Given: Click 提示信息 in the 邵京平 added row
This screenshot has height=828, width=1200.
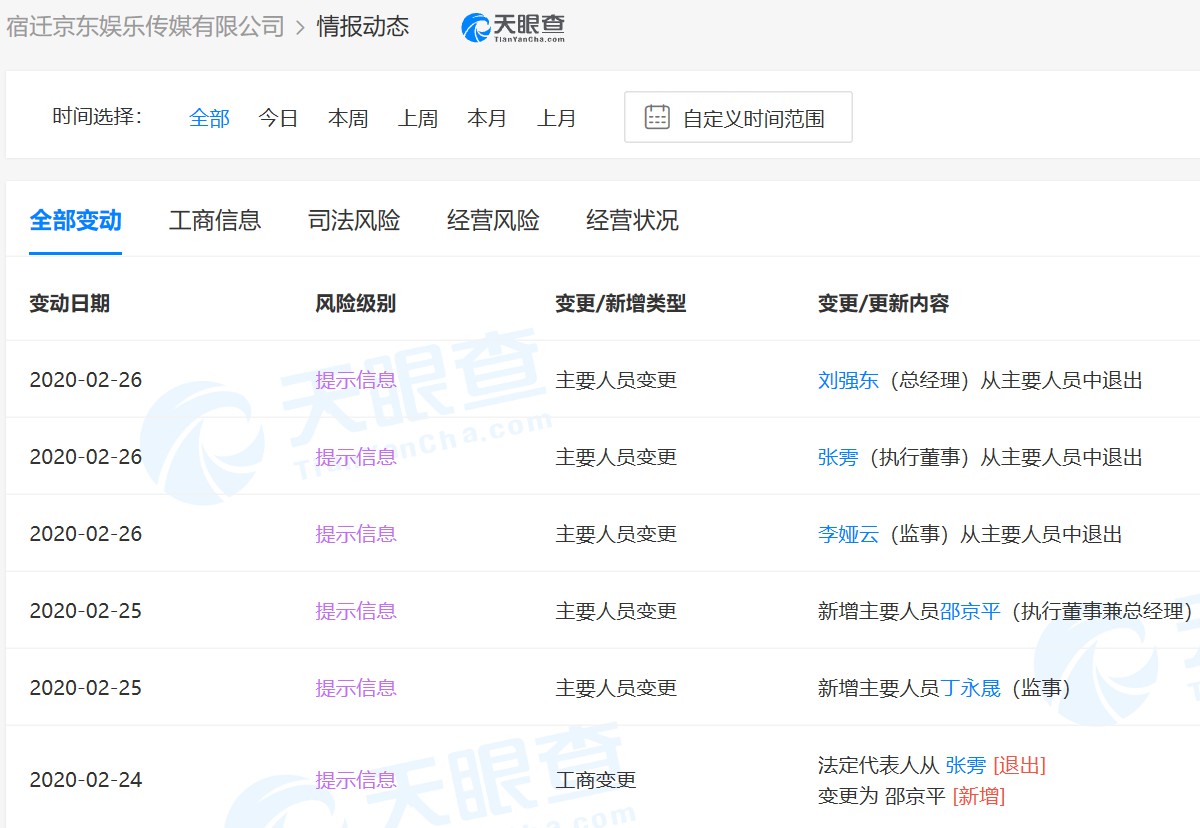Looking at the screenshot, I should 356,611.
